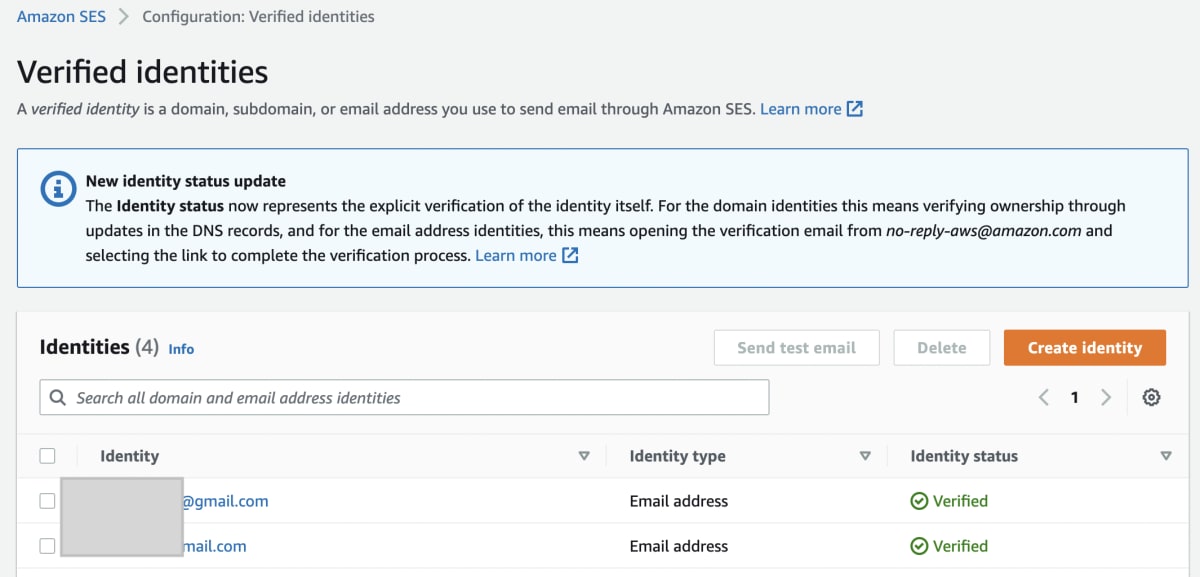The width and height of the screenshot is (1200, 577).
Task: Click external link icon in status update banner
Action: coord(570,256)
